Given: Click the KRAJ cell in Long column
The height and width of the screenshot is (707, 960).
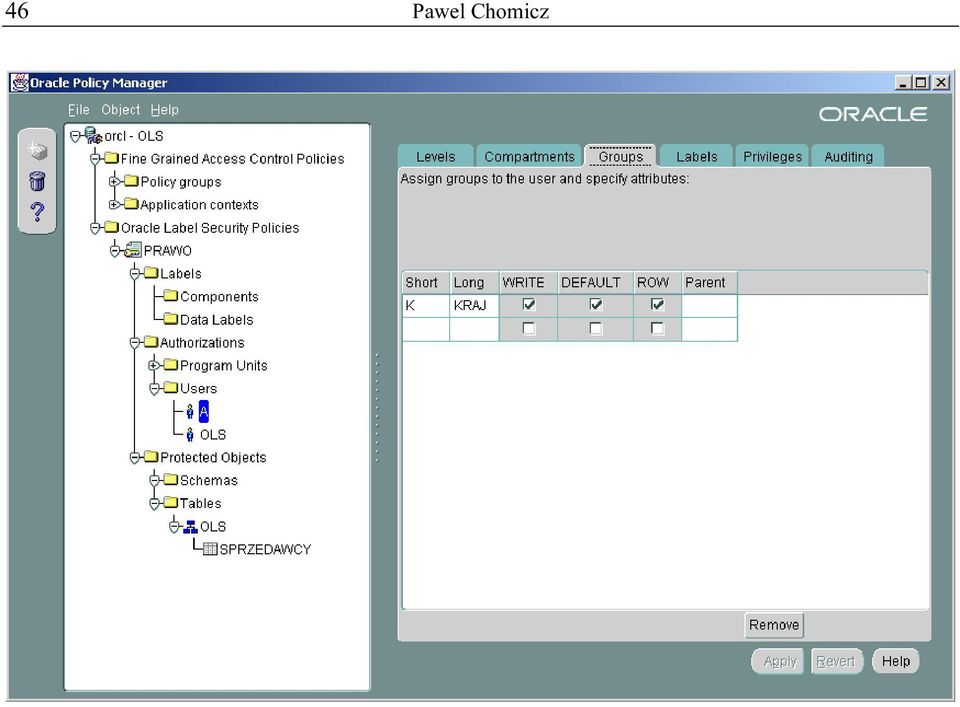Looking at the screenshot, I should (474, 305).
